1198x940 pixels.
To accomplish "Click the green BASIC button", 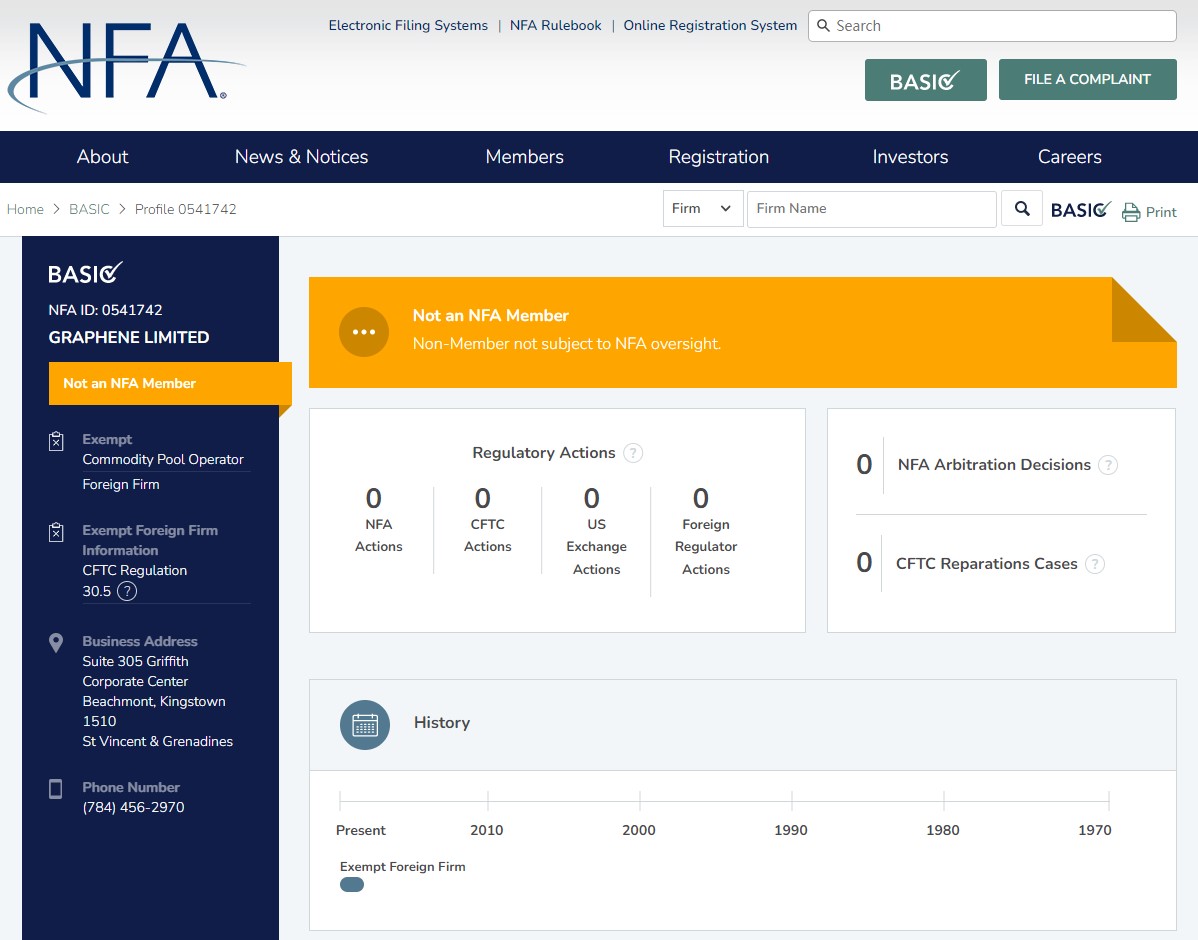I will click(925, 81).
